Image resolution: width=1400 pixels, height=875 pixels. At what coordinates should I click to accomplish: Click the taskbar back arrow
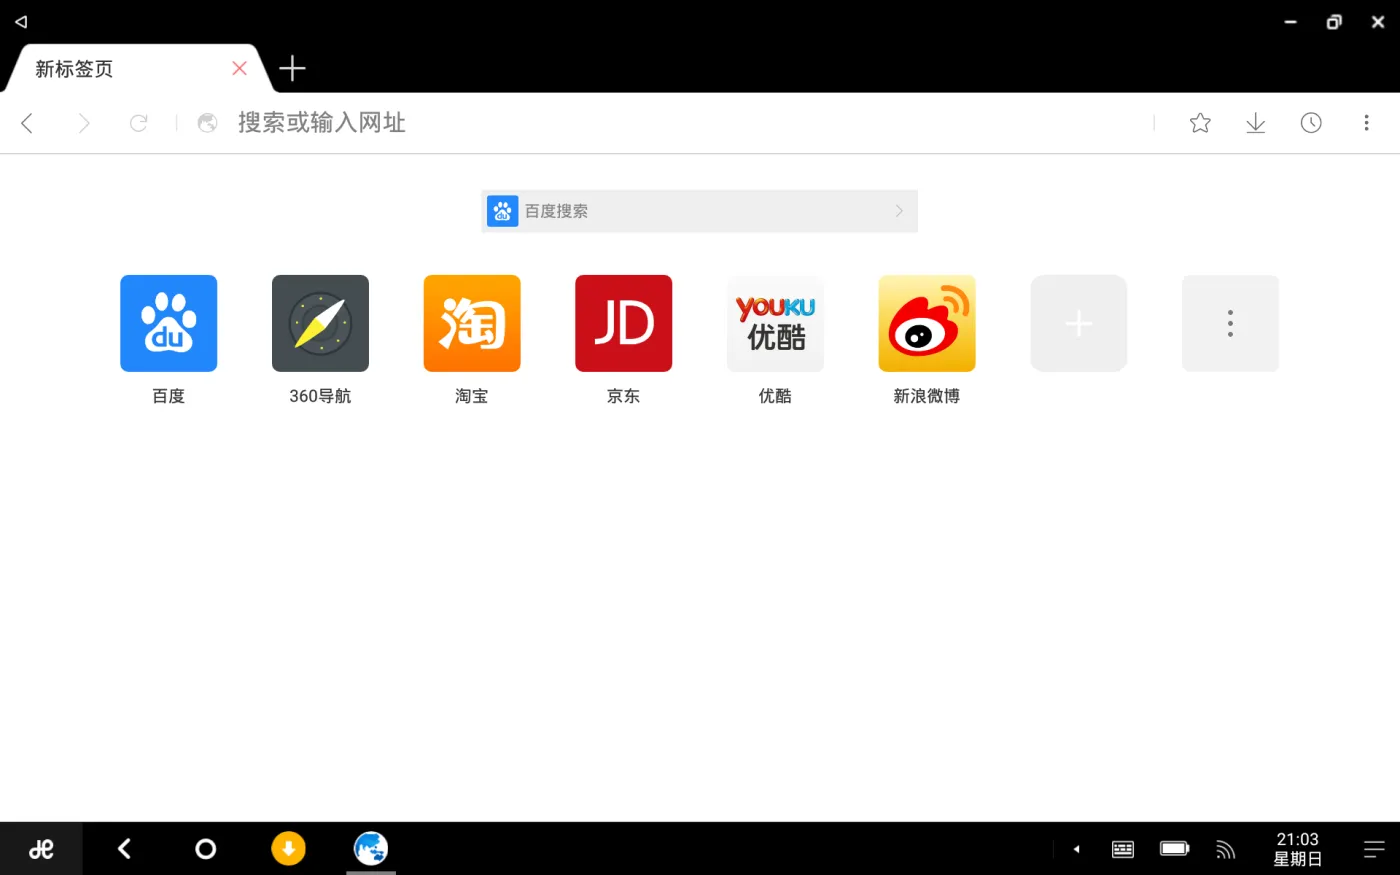pos(124,849)
